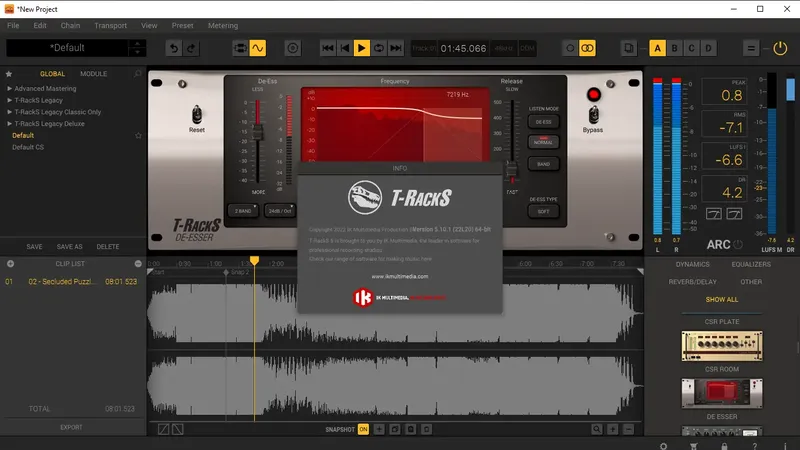Click the DELETE preset button
Screen dimensions: 800x450
[108, 246]
